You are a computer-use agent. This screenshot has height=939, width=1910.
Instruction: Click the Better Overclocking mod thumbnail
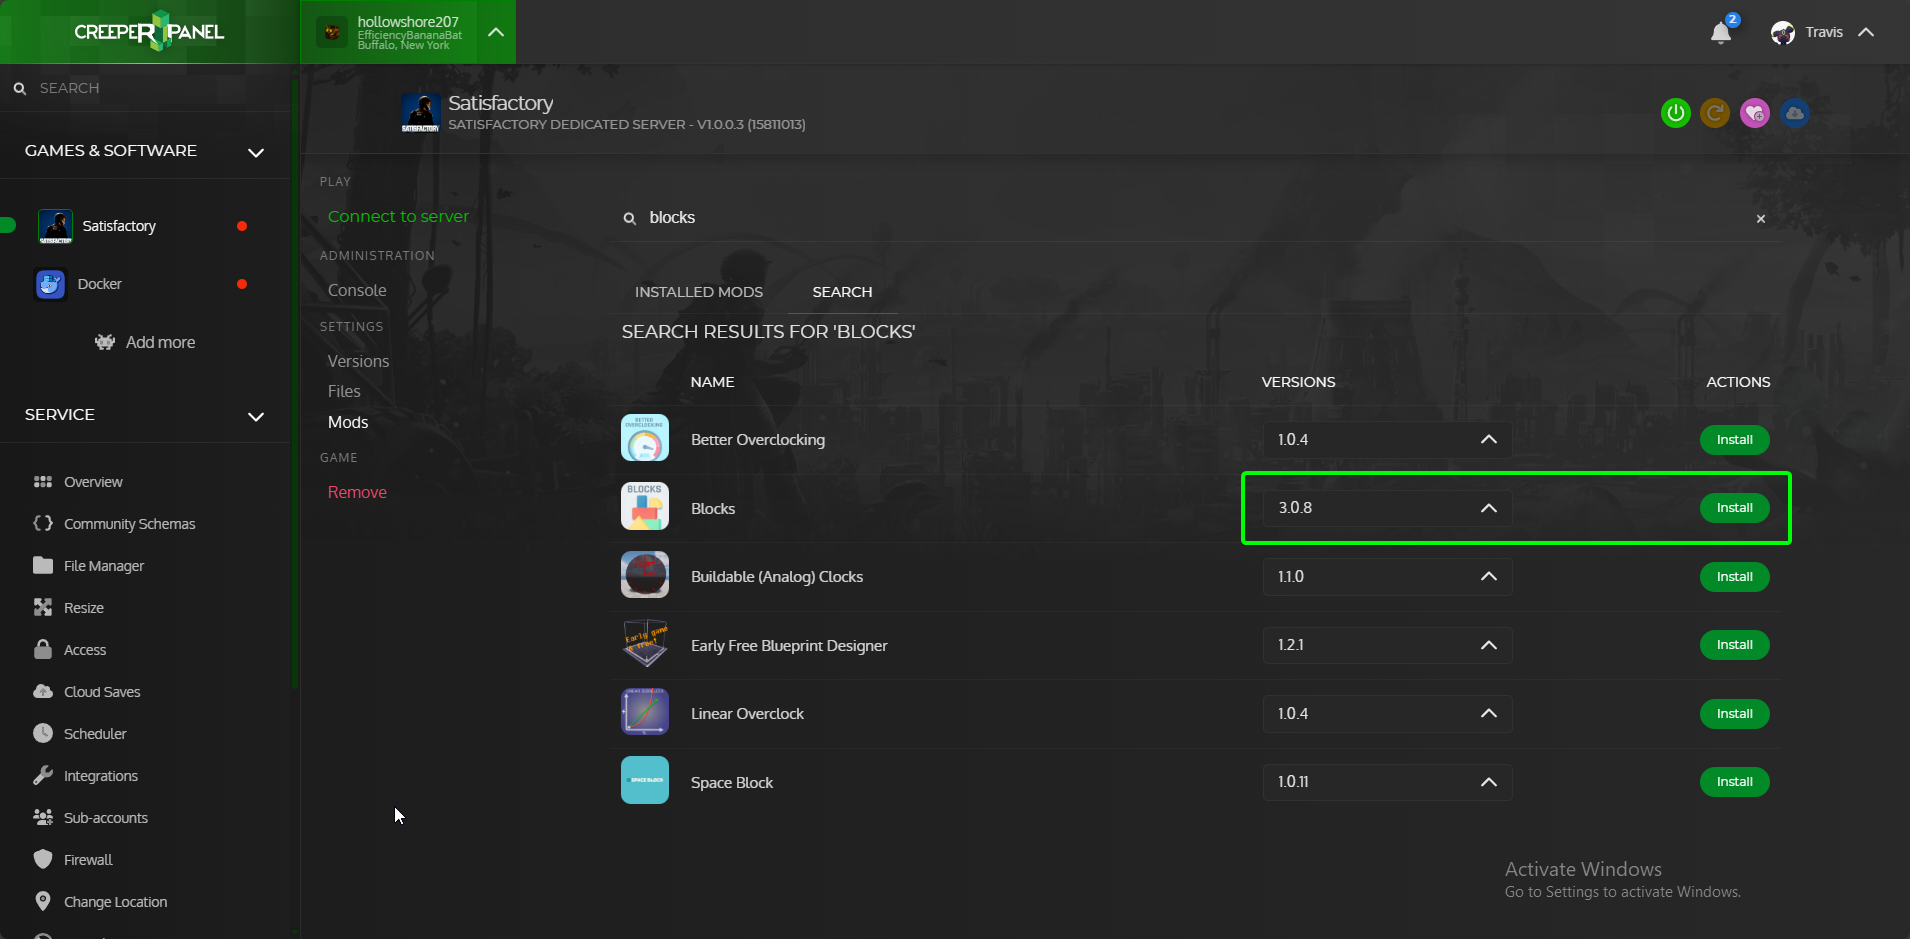tap(645, 438)
